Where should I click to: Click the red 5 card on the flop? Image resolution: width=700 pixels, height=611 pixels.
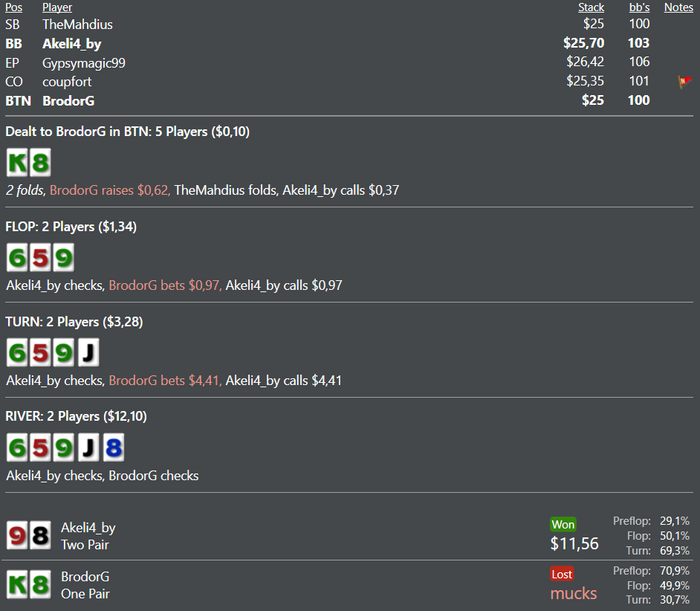tap(40, 258)
